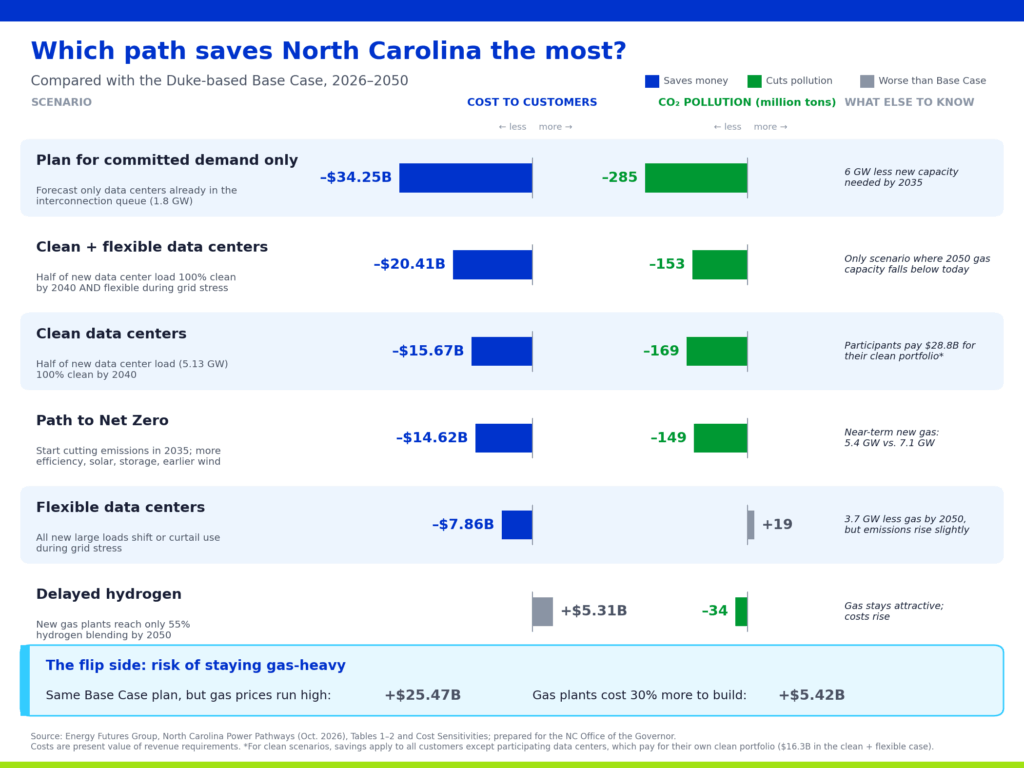The height and width of the screenshot is (768, 1024).
Task: Click the '–149' pollution value
Action: coord(668,438)
